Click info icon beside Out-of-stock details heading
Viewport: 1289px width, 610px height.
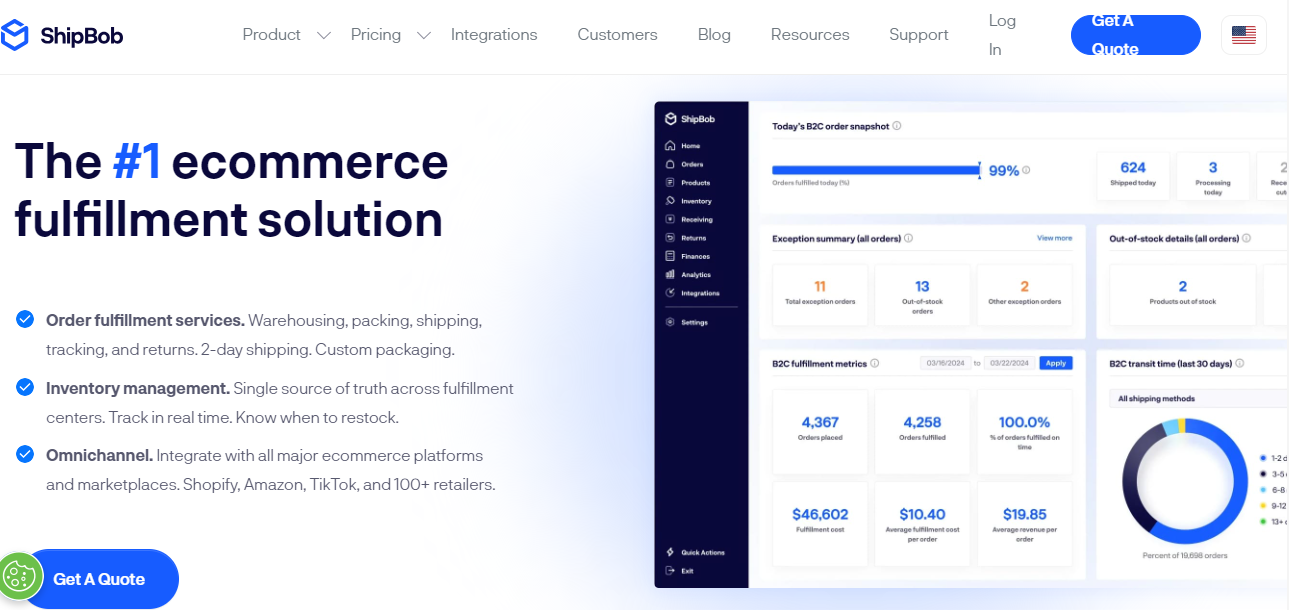(x=1247, y=238)
